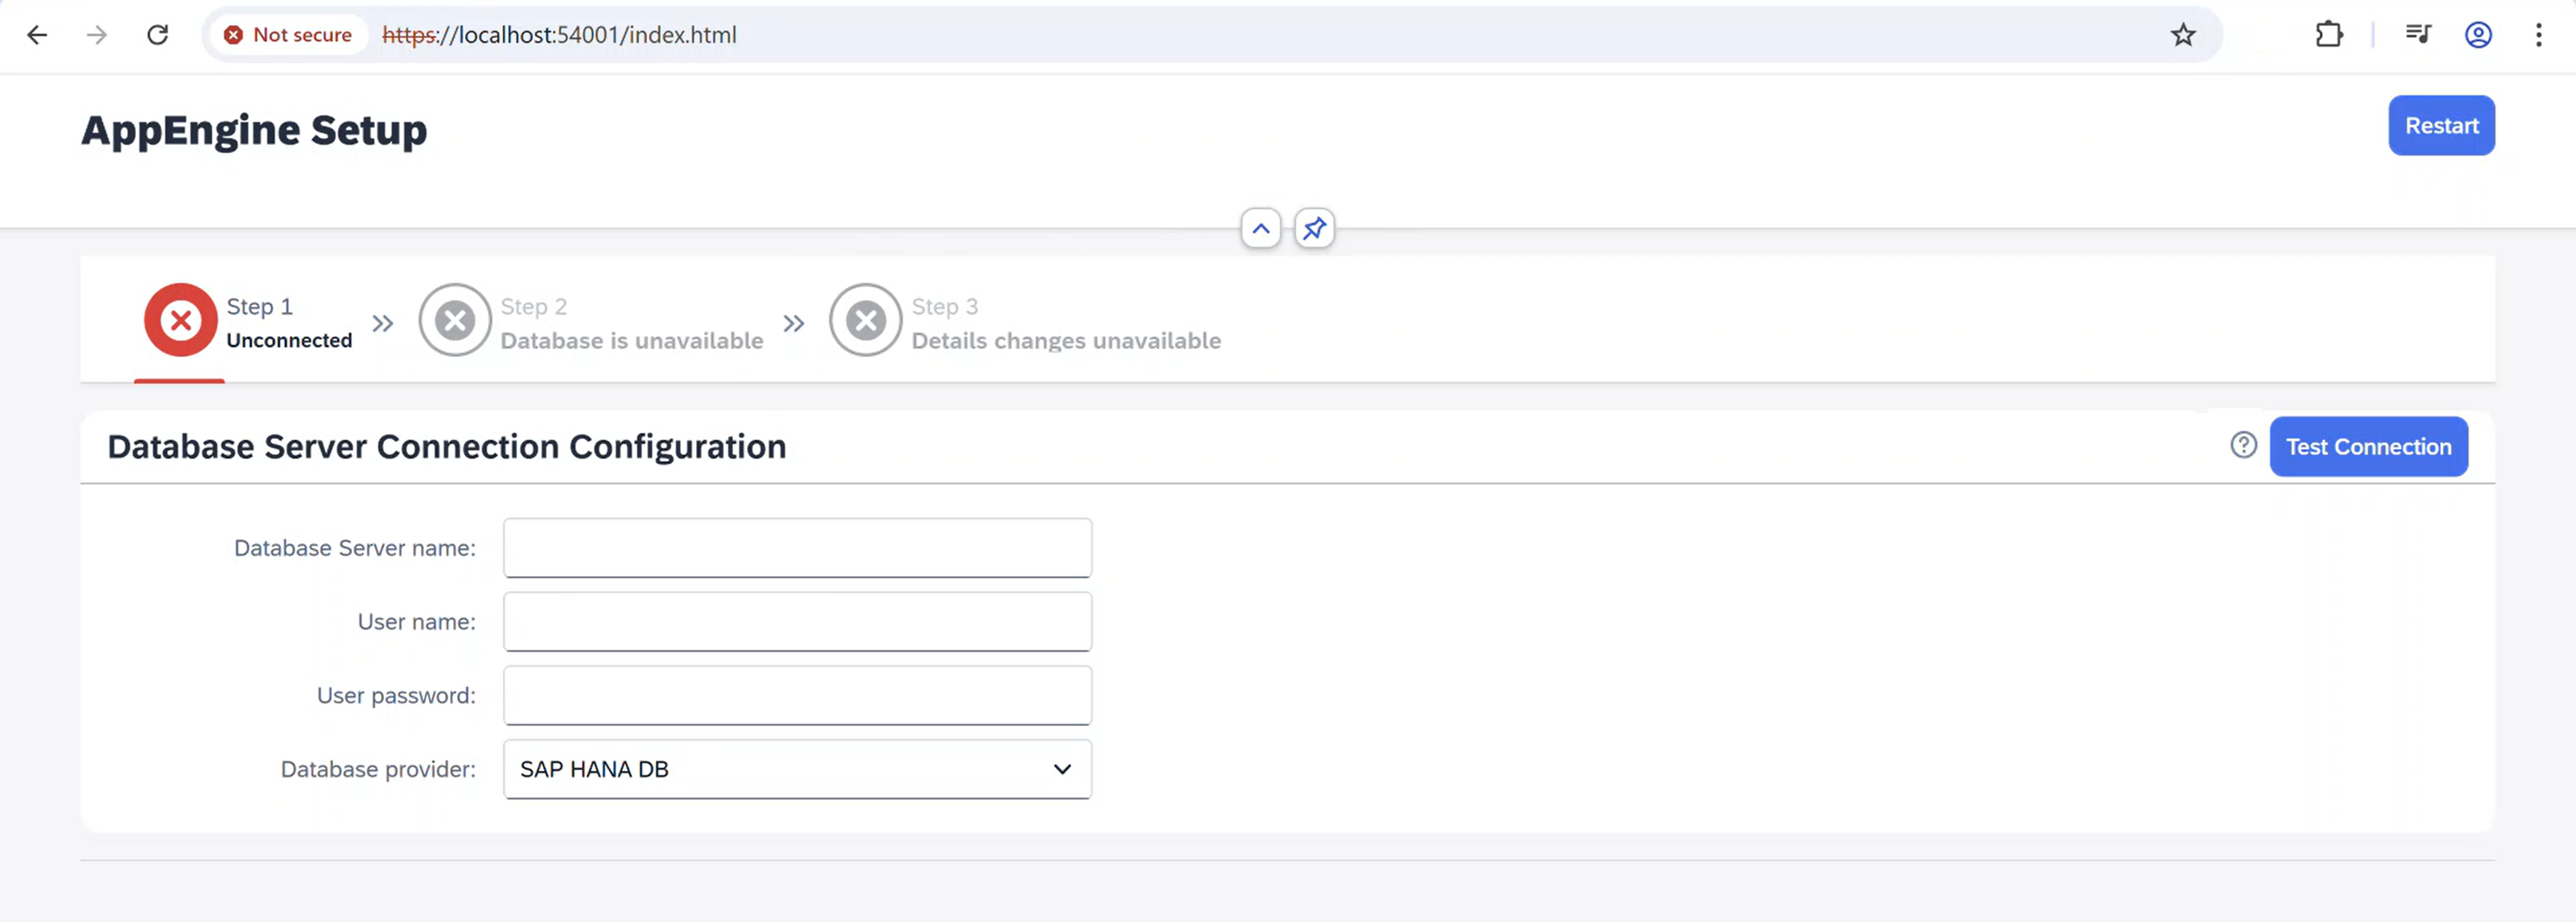Click the reload page icon
Viewport: 2576px width, 922px height.
[x=158, y=34]
